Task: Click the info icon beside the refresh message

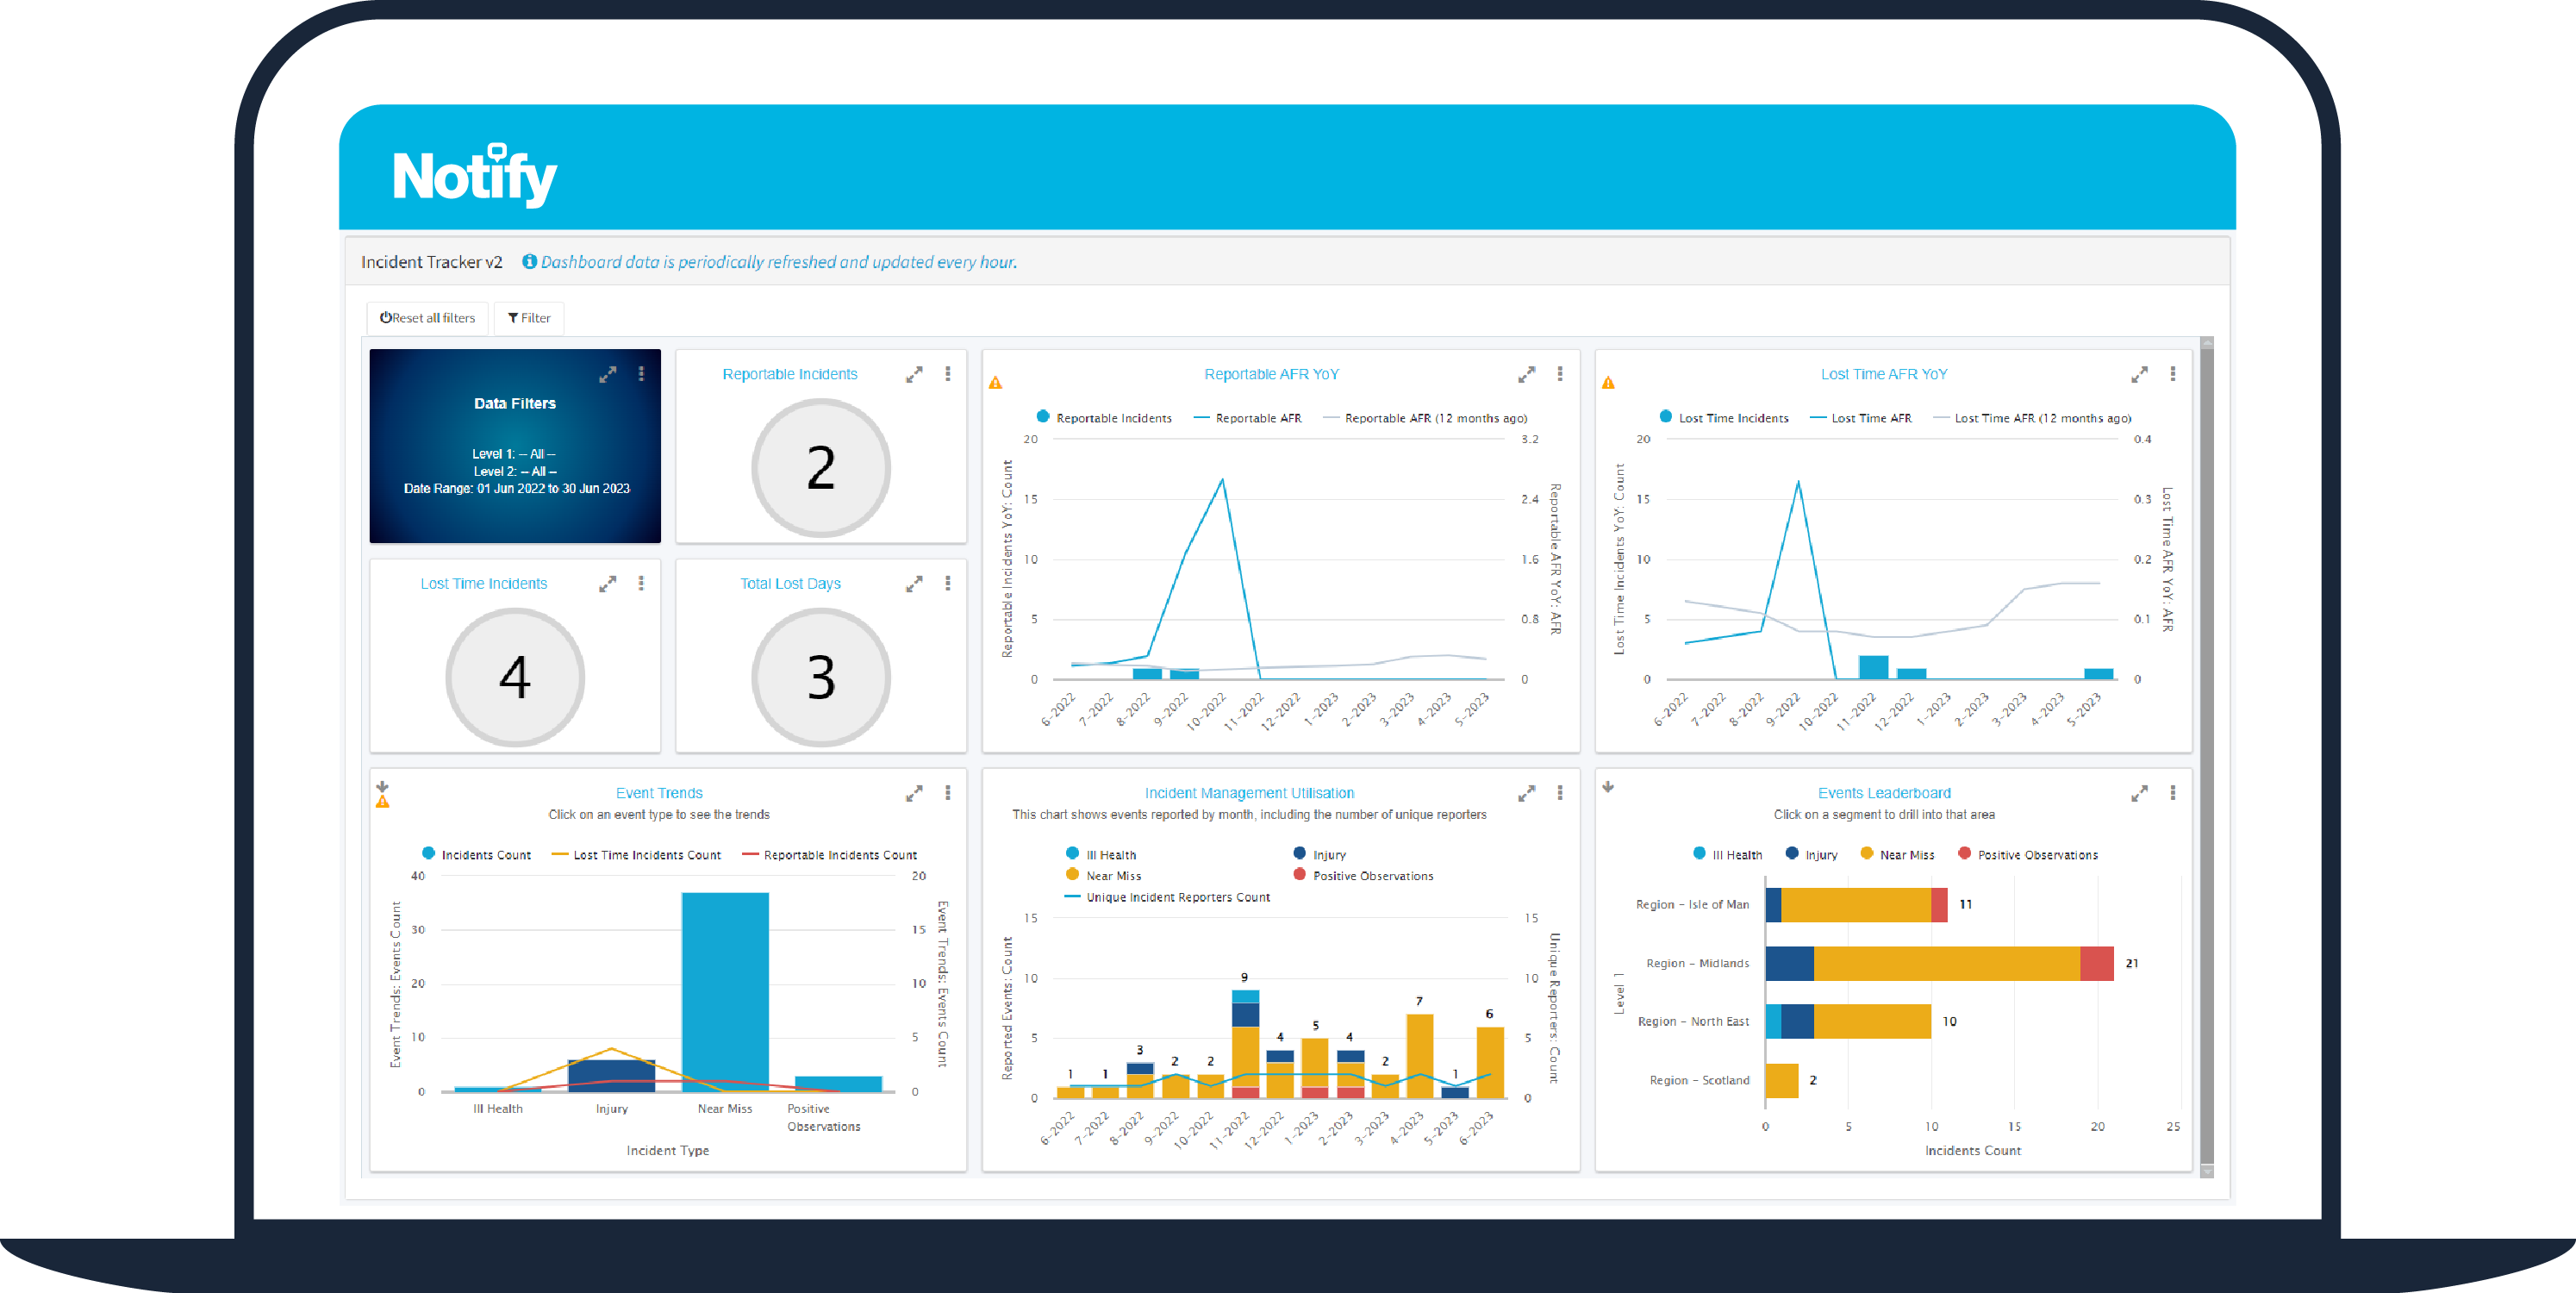Action: (x=529, y=261)
